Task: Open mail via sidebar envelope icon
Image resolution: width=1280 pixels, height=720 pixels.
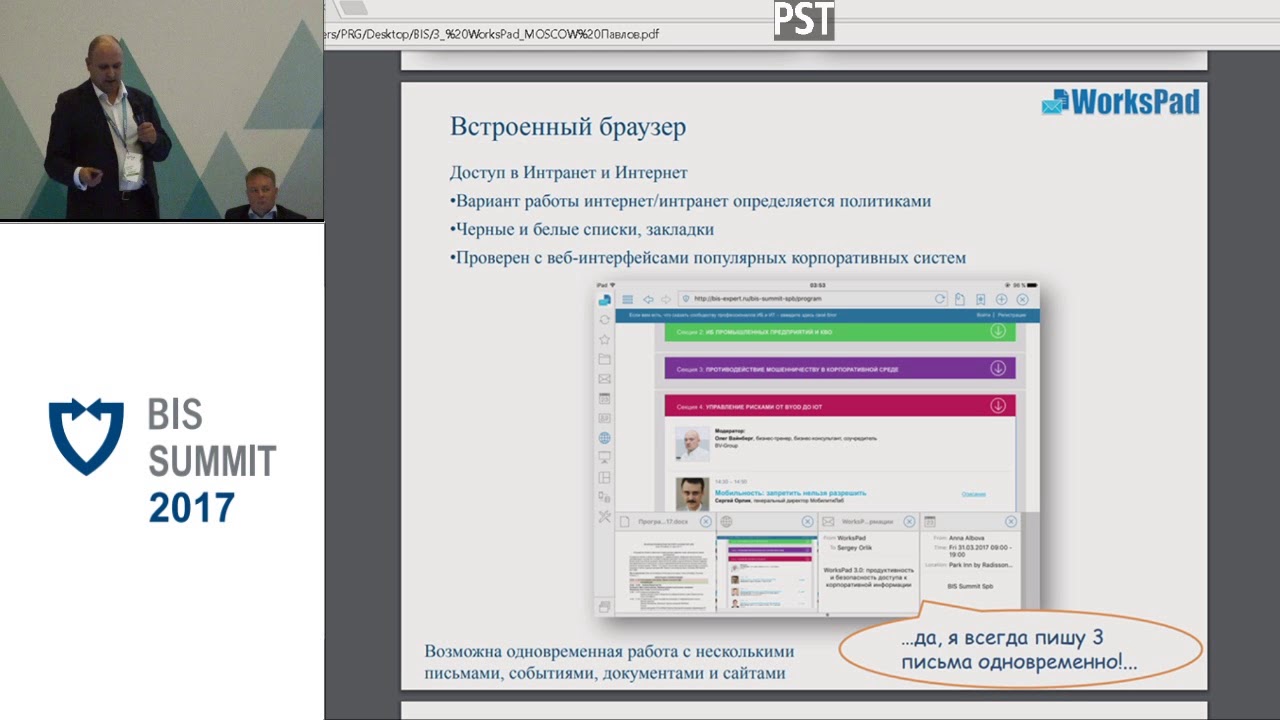Action: pyautogui.click(x=604, y=379)
